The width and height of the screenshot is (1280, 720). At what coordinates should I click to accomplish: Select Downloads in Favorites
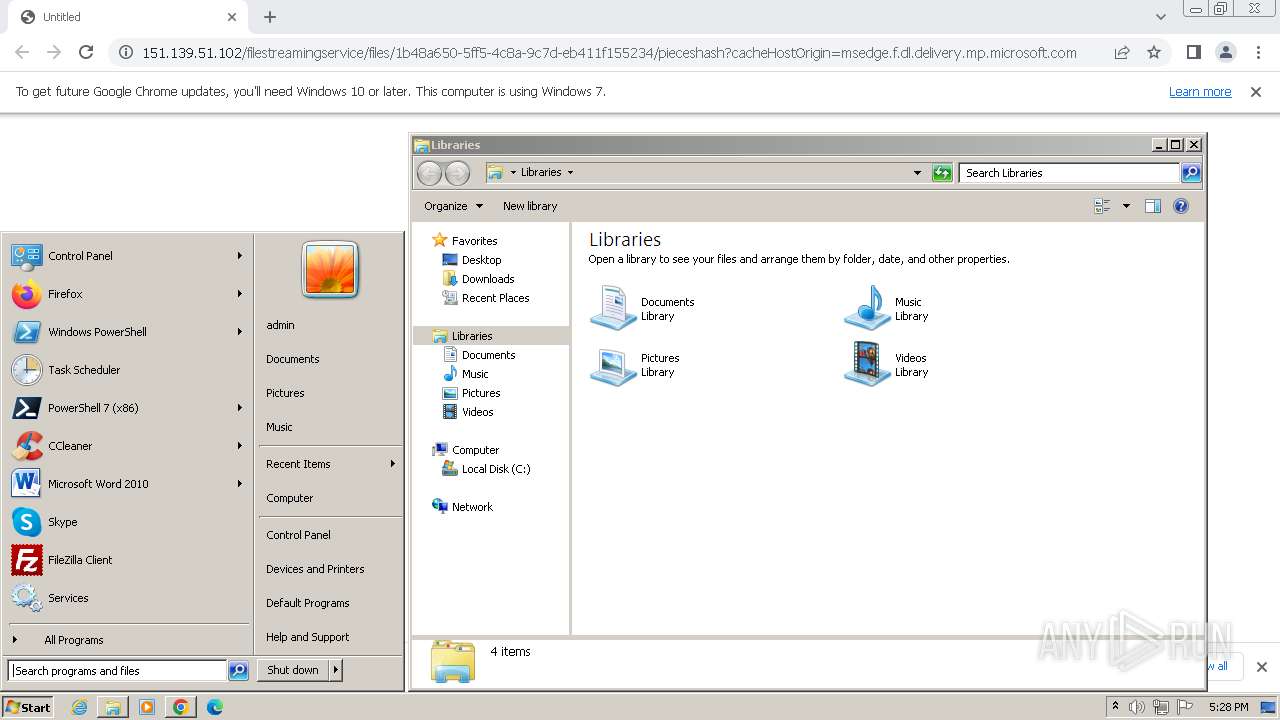pyautogui.click(x=488, y=279)
